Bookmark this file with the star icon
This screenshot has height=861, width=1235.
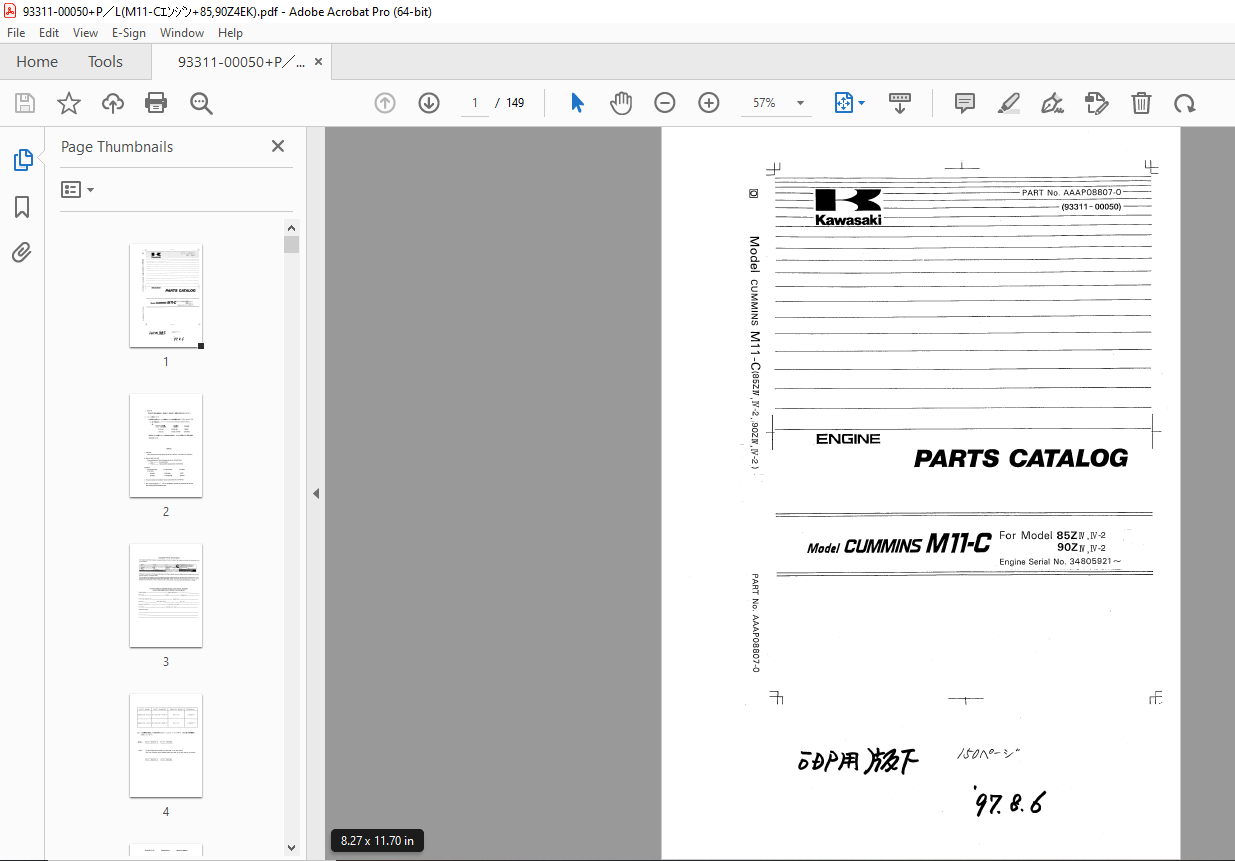click(x=69, y=103)
